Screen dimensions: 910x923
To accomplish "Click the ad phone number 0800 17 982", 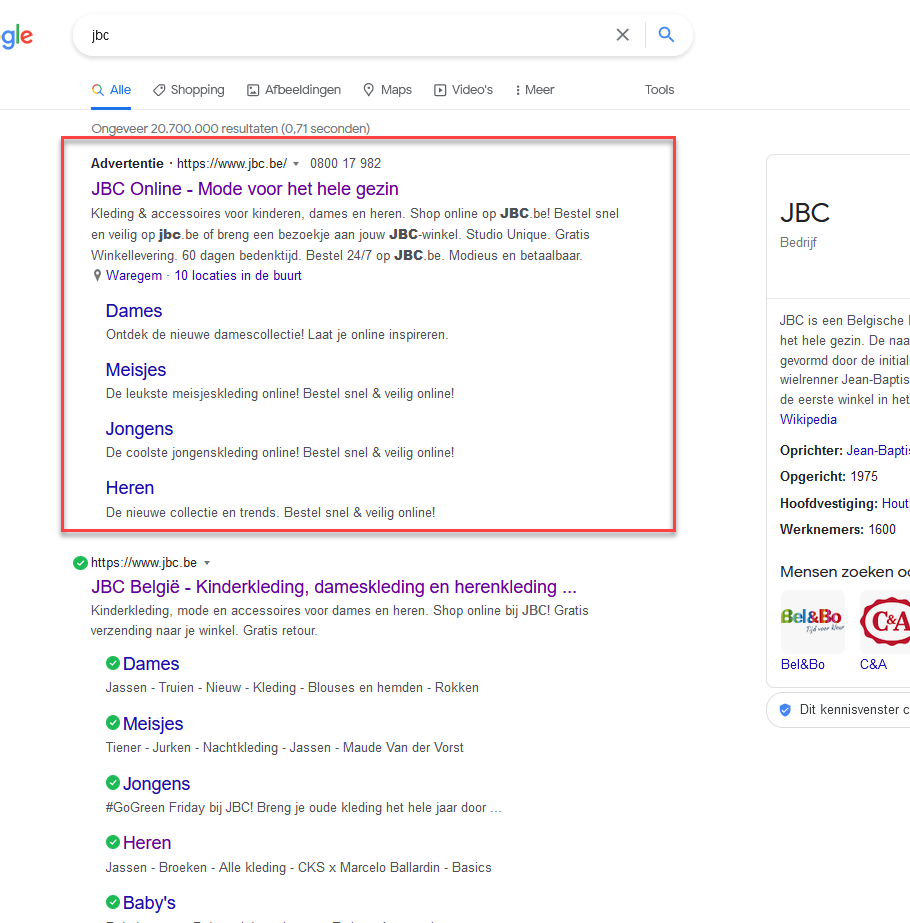I will pos(346,164).
